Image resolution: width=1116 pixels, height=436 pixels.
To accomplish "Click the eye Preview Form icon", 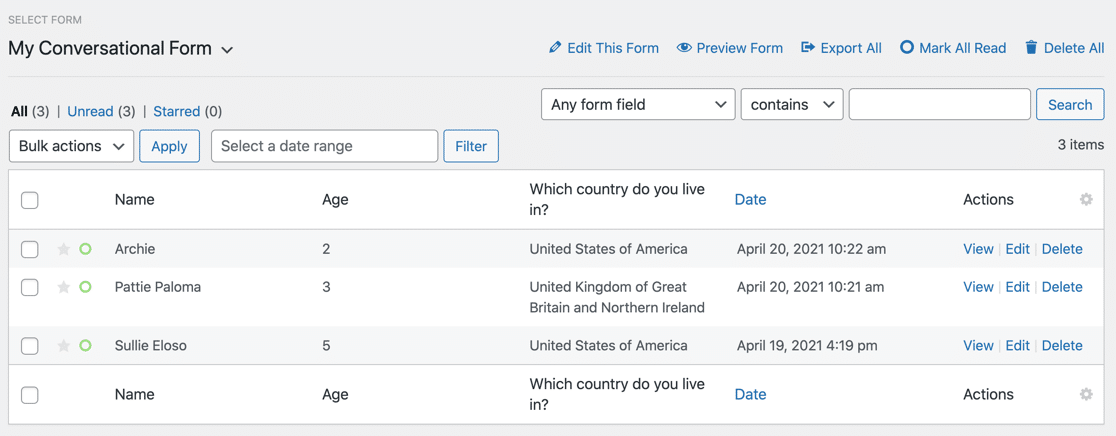I will pos(684,48).
